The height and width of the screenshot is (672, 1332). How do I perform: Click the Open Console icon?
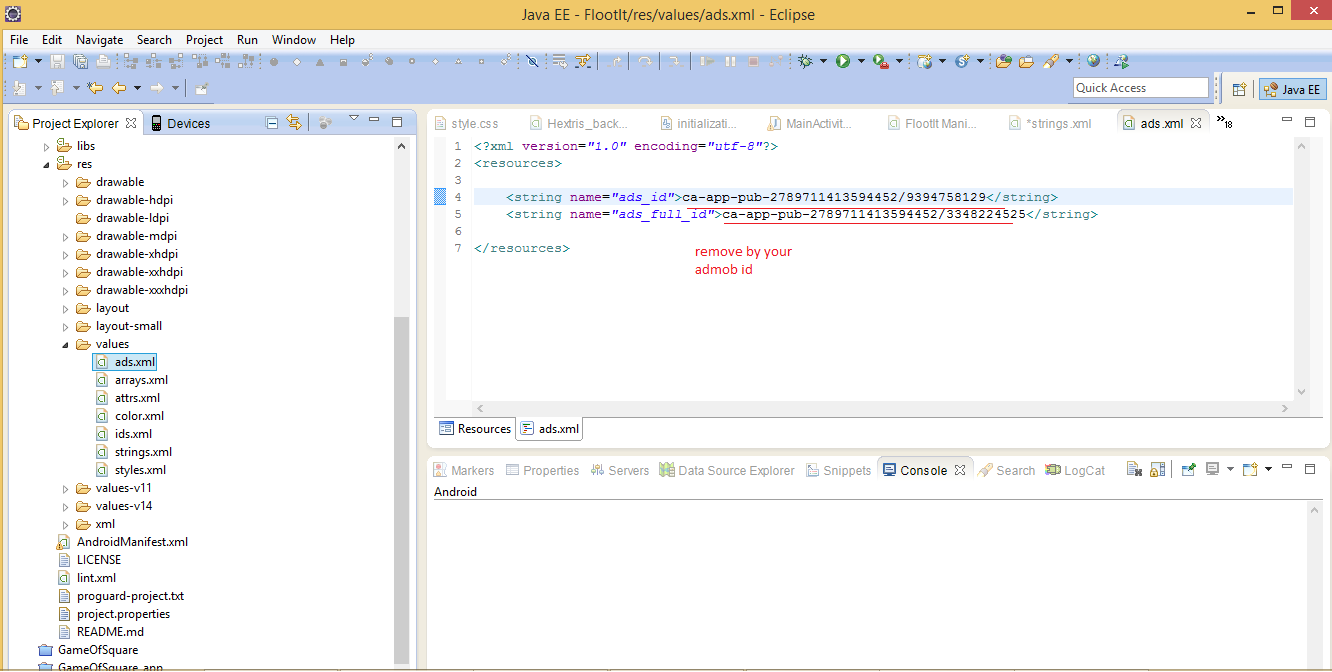coord(1250,469)
